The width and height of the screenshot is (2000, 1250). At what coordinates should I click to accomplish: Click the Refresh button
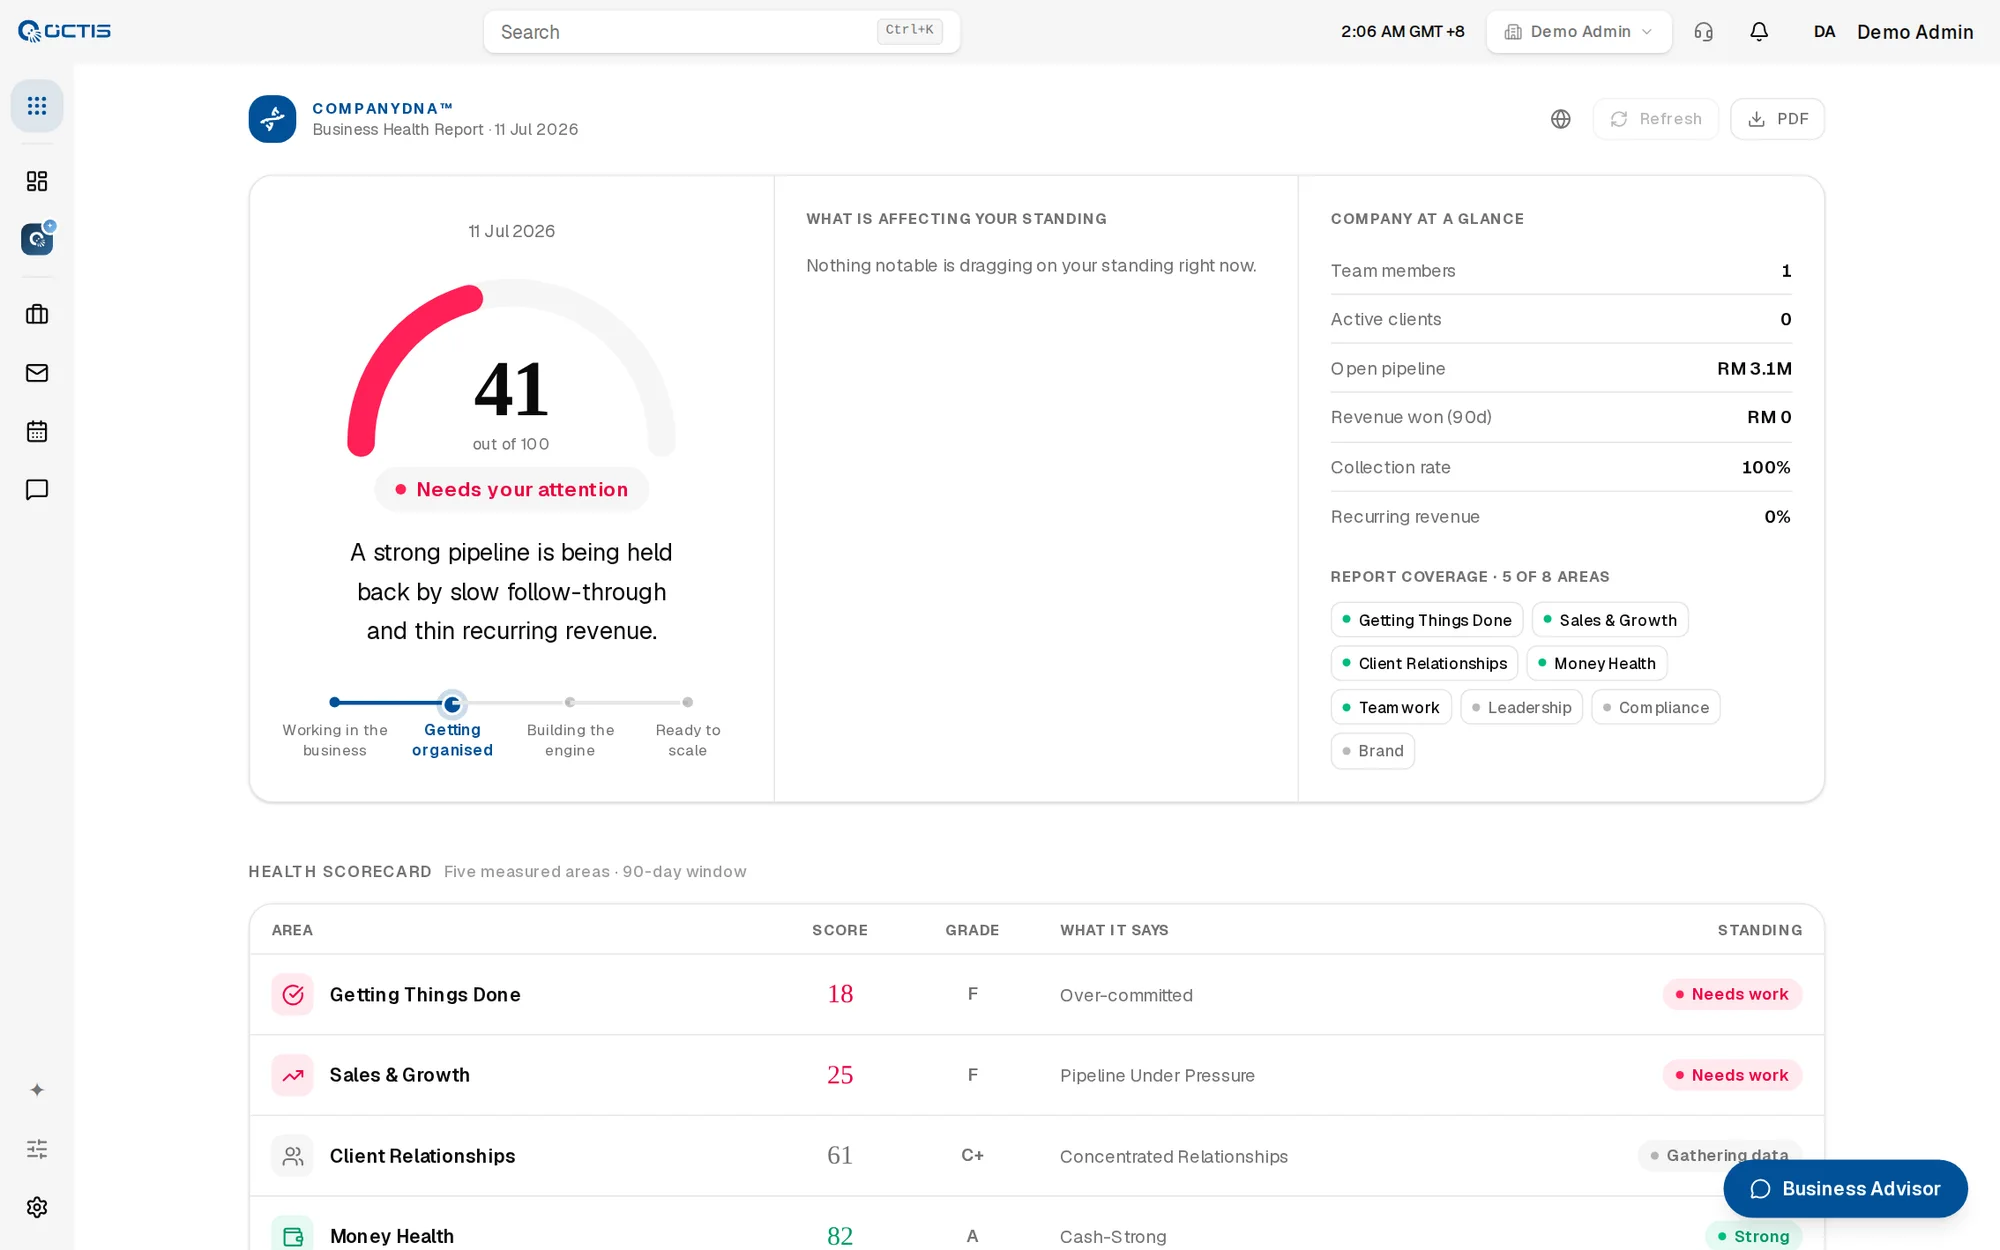point(1656,119)
